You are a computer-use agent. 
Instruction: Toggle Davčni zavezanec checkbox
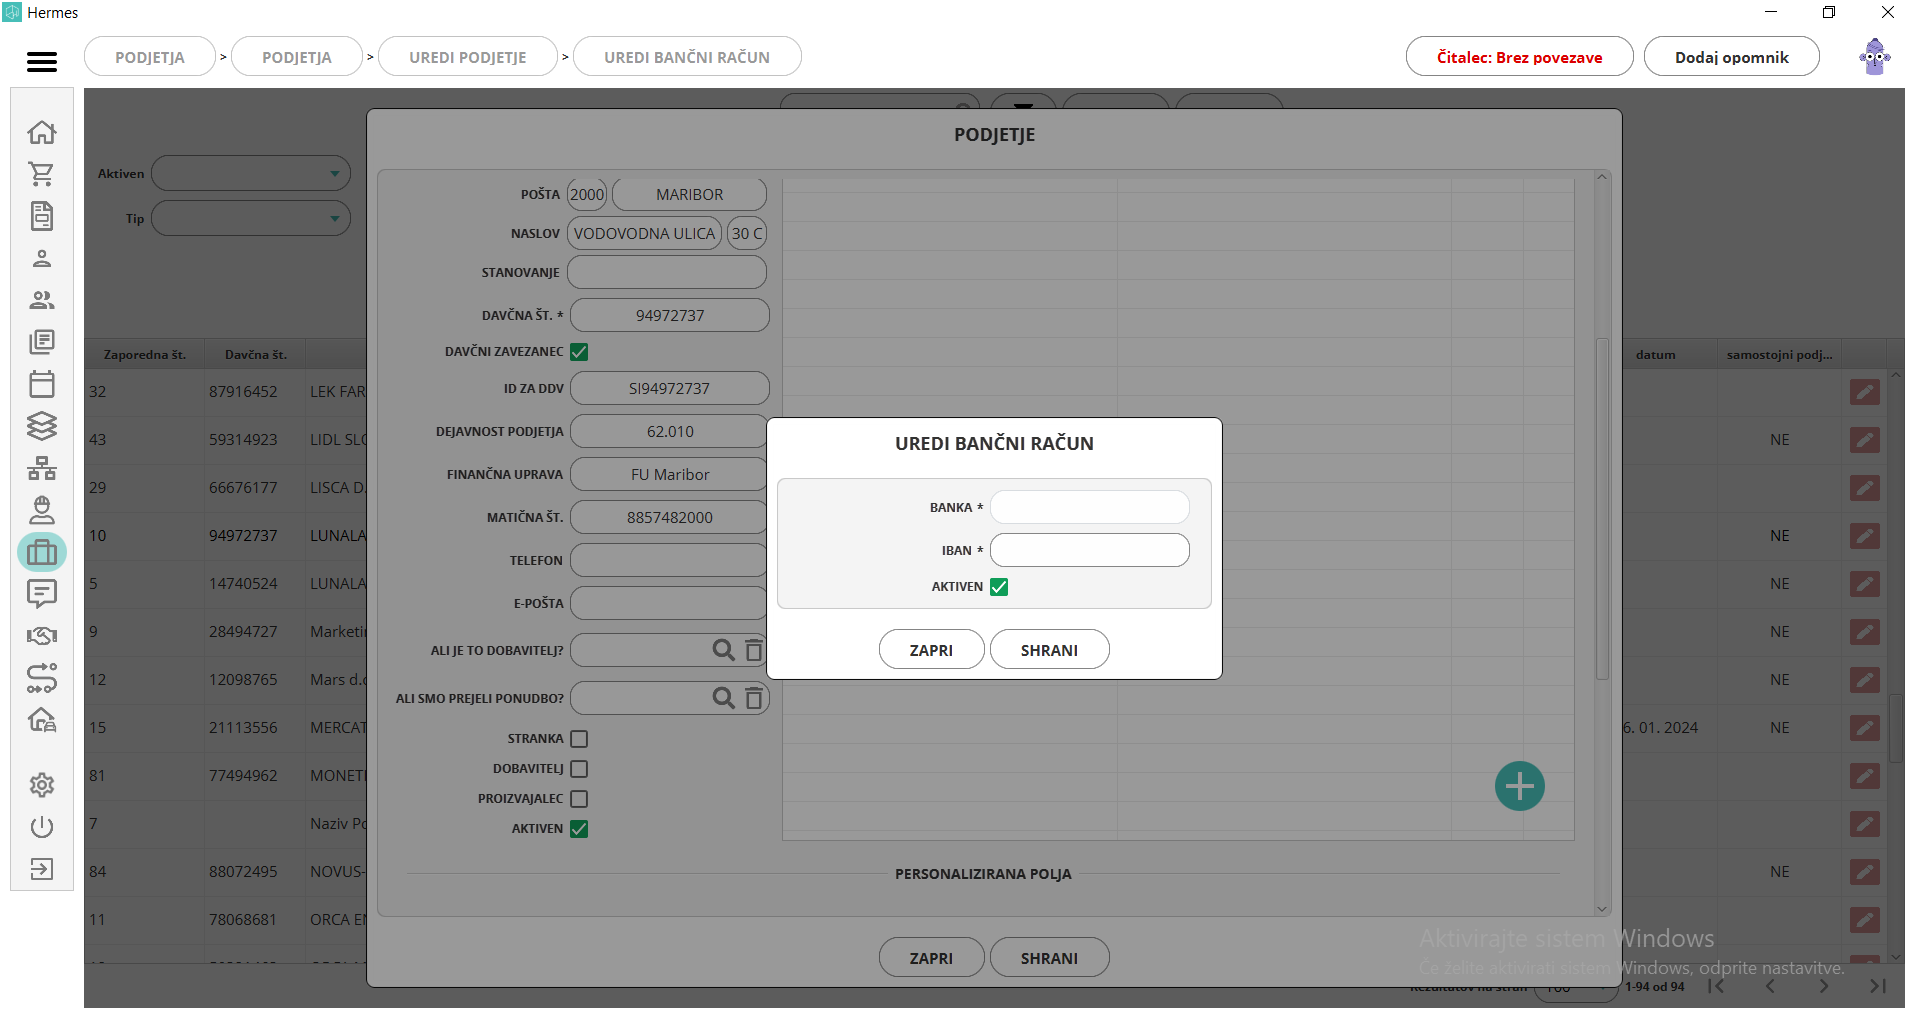coord(579,352)
